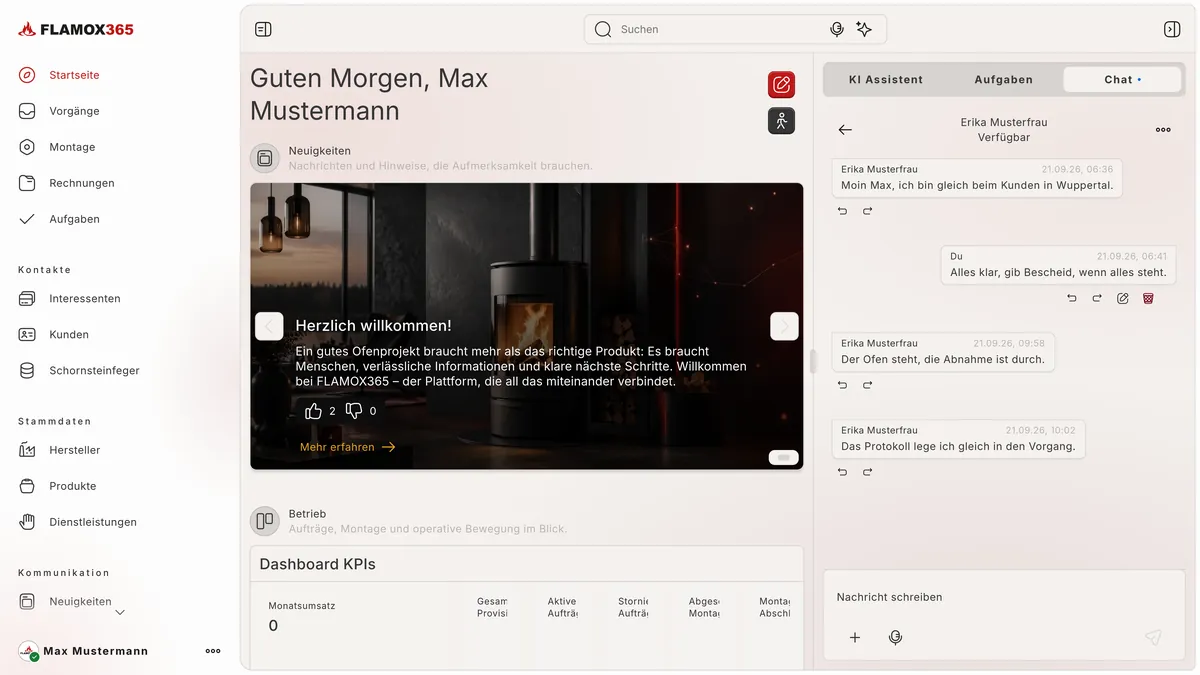Screen dimensions: 1200x675
Task: Click the 'Herzlich willkommen!' news headline
Action: tap(374, 326)
